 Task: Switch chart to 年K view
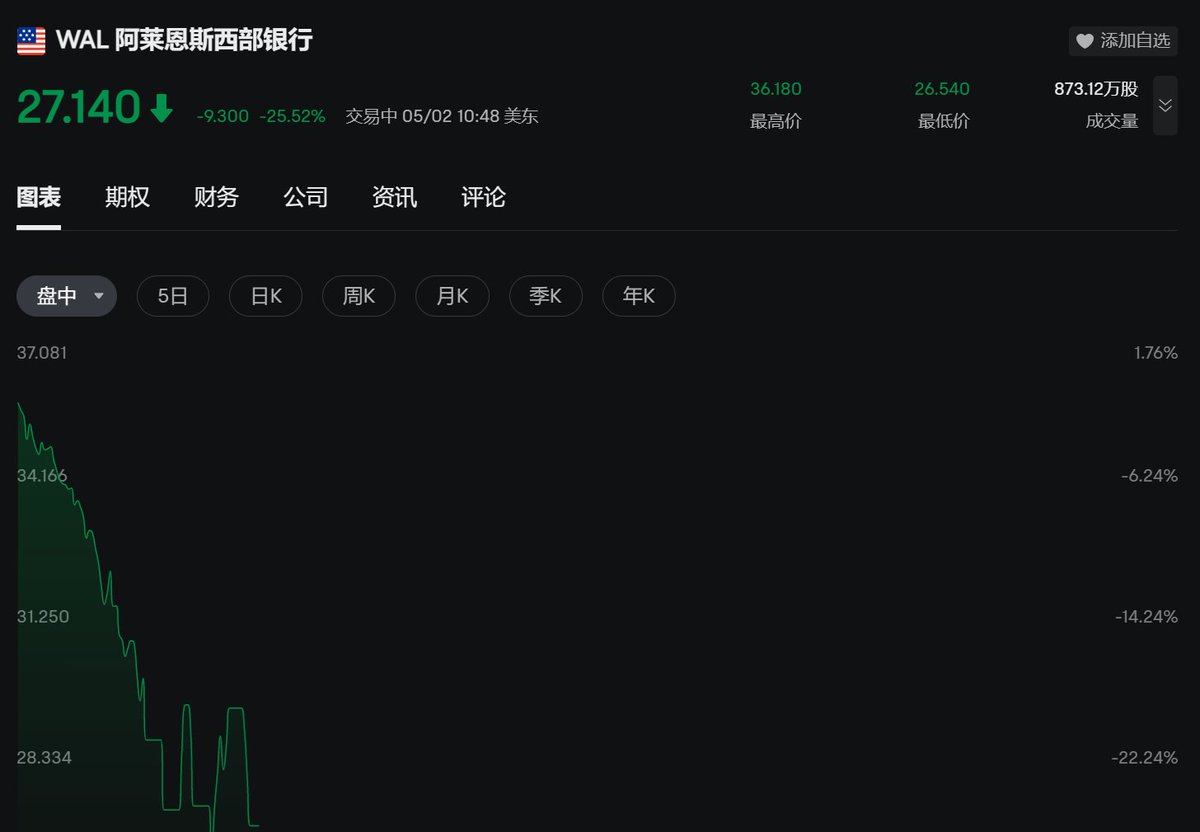(x=639, y=296)
